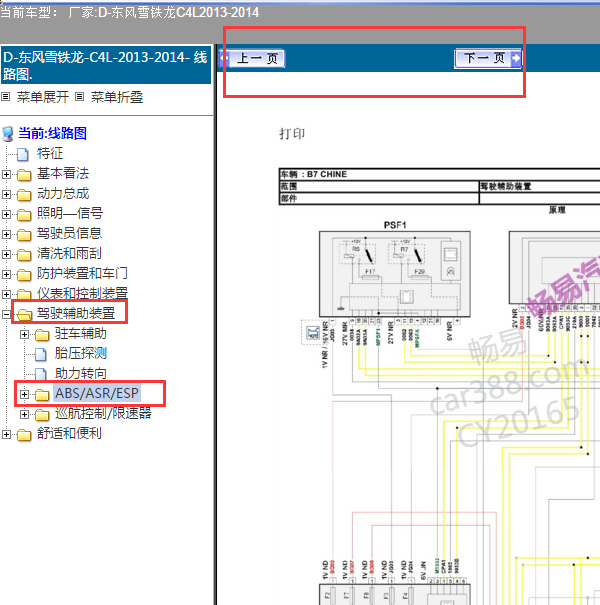Click the folder icon of 基本看法

[24, 175]
